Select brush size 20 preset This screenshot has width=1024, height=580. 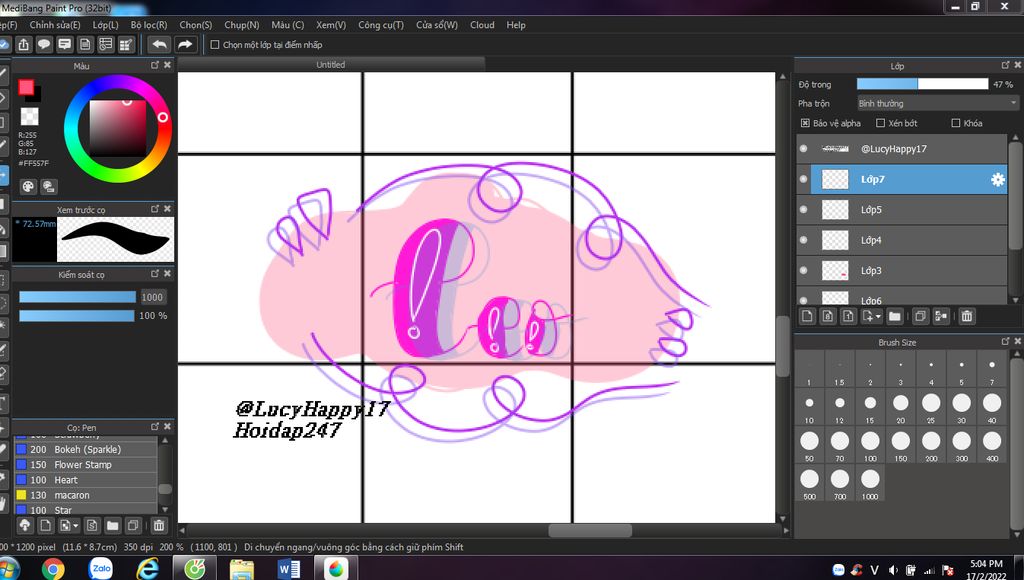(x=901, y=408)
